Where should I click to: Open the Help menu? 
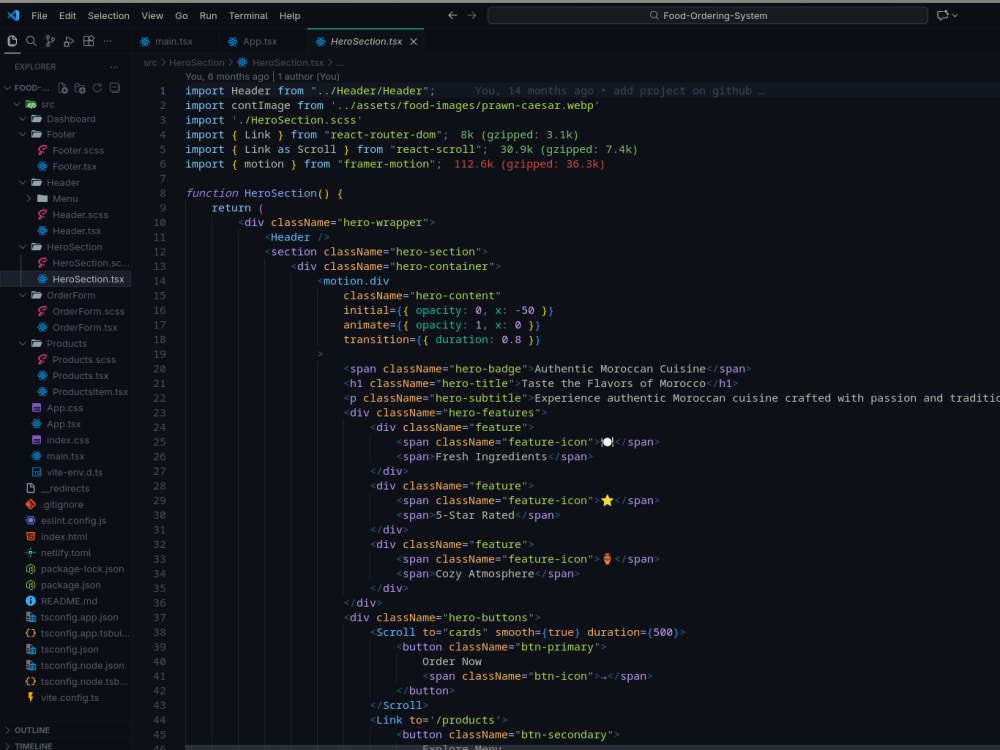tap(290, 15)
